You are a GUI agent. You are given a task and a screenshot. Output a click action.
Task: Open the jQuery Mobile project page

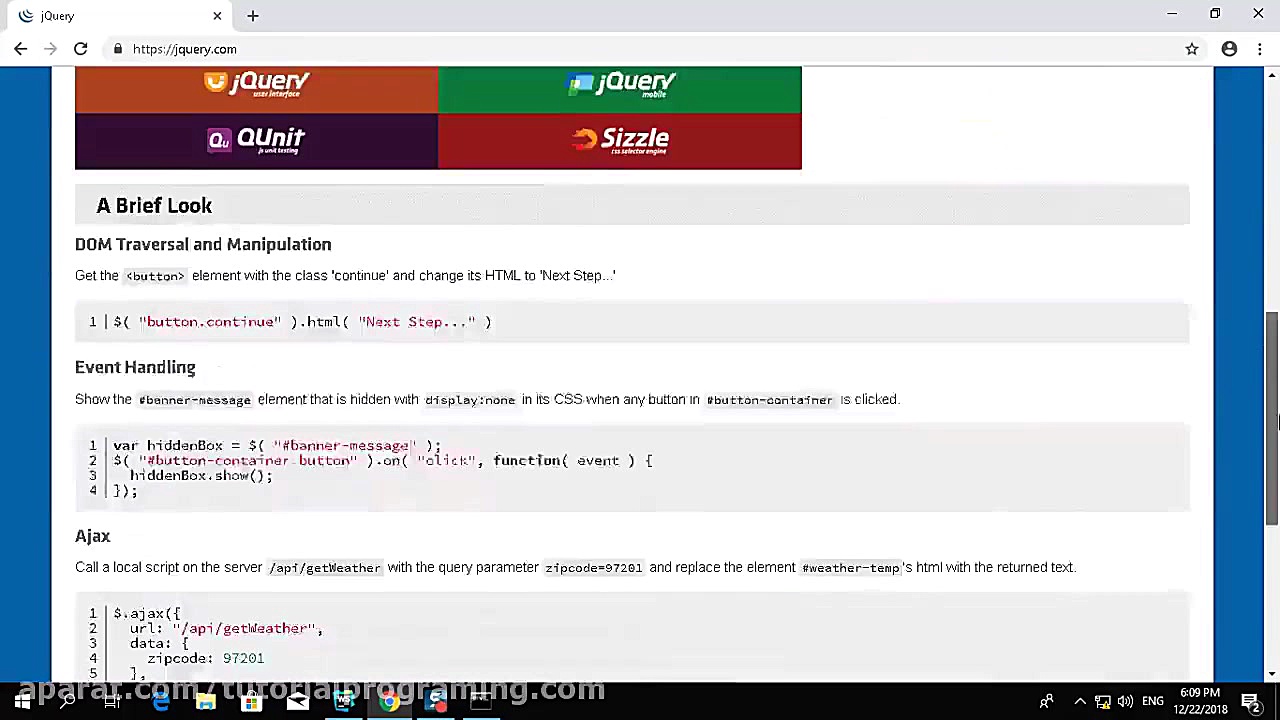tap(620, 84)
